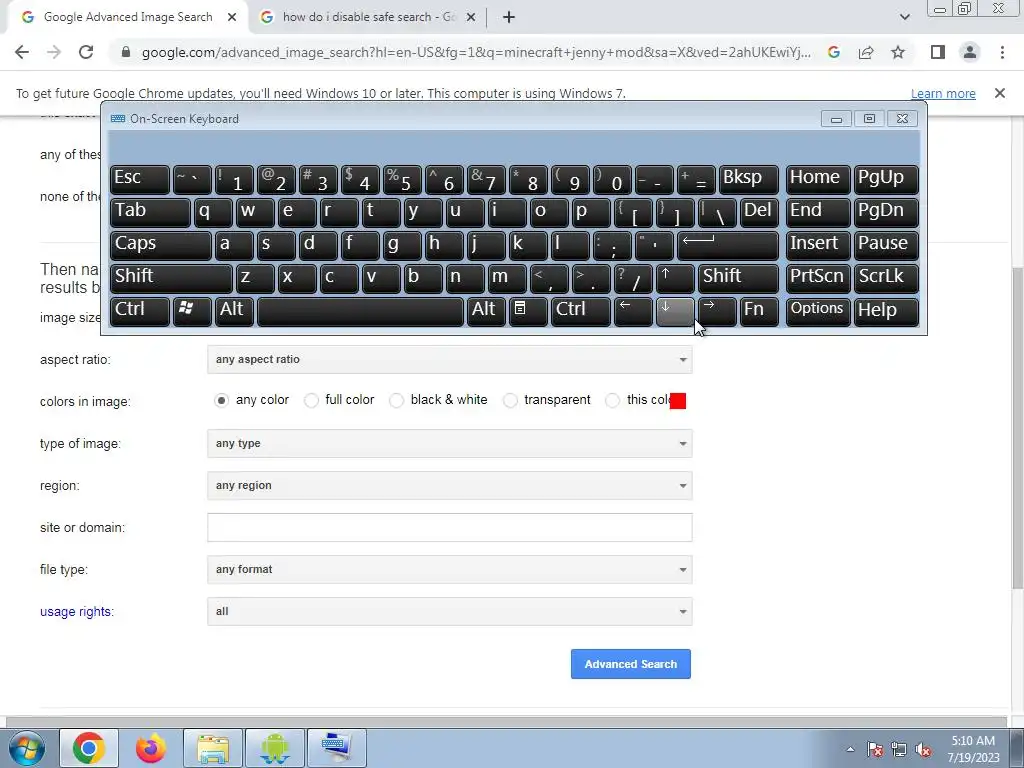Click the right arrow key on keyboard
Image resolution: width=1024 pixels, height=768 pixels.
point(717,310)
